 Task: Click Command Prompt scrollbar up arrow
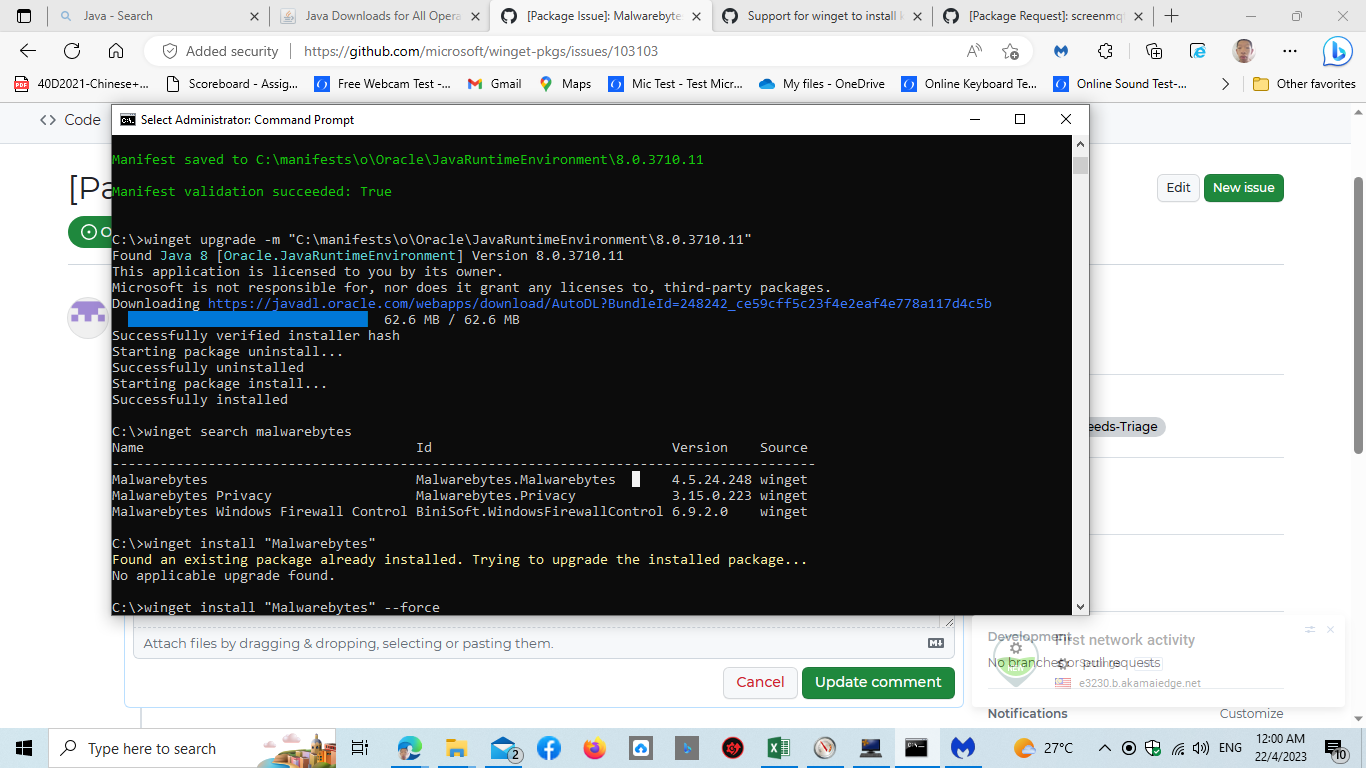(1080, 144)
